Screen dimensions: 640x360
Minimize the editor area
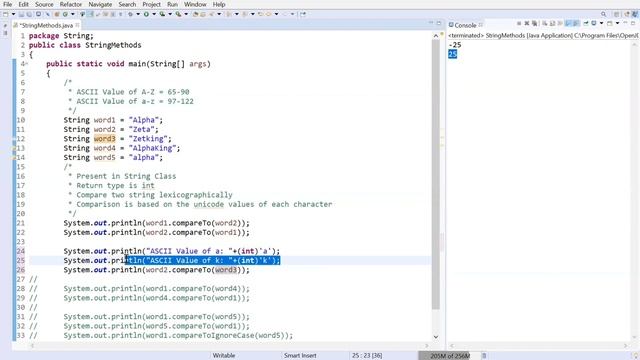point(431,23)
